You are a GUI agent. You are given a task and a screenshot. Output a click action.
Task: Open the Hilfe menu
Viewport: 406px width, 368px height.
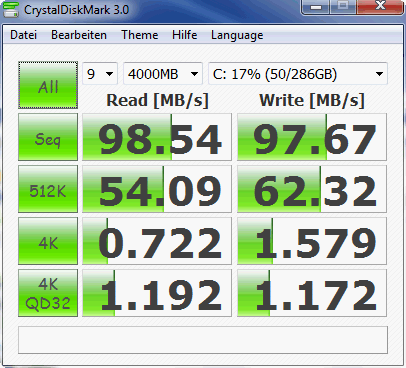185,35
